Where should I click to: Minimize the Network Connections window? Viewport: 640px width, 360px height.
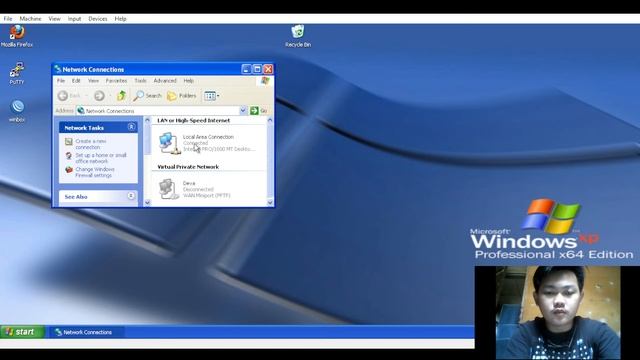tap(246, 69)
